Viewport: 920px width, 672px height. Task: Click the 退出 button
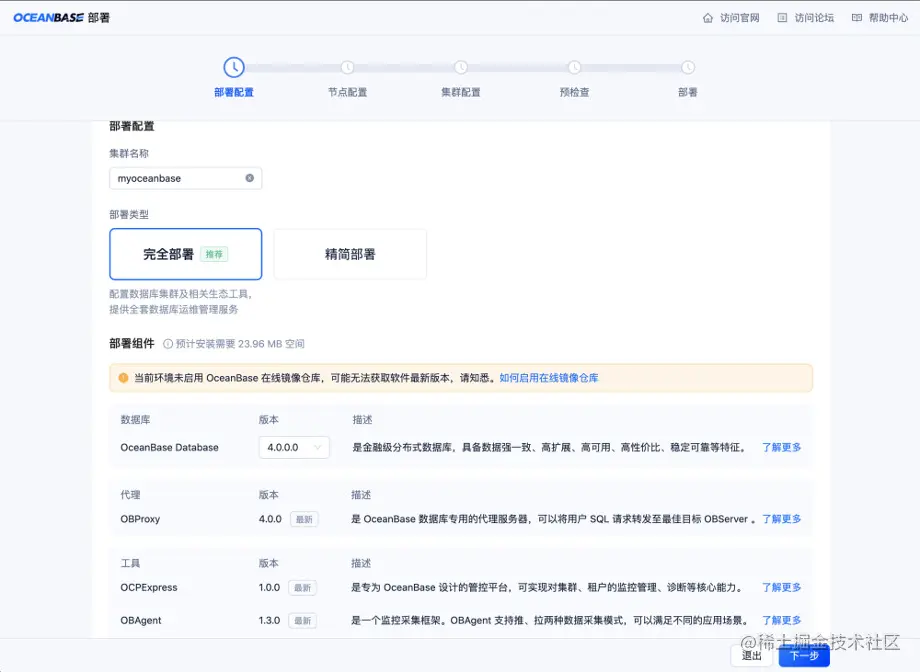pos(751,656)
